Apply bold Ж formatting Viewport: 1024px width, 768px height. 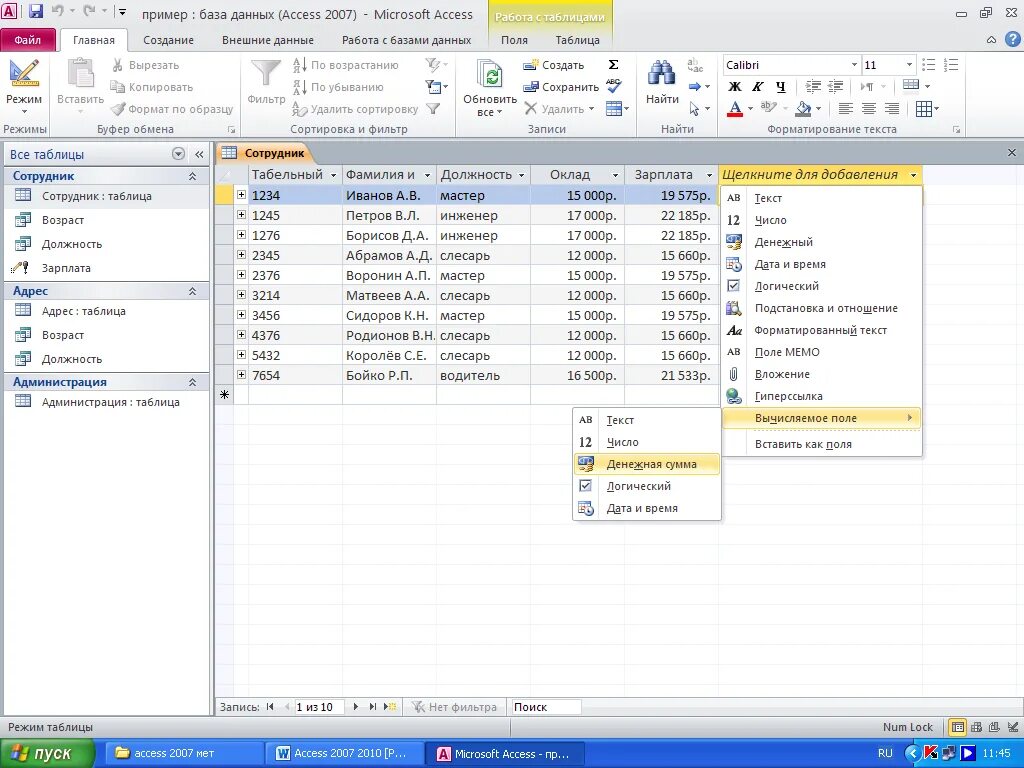pyautogui.click(x=735, y=86)
